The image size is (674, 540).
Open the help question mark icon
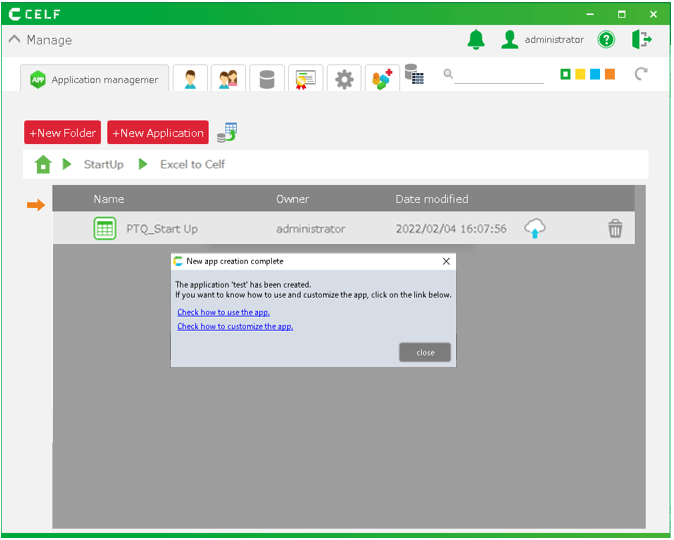606,40
